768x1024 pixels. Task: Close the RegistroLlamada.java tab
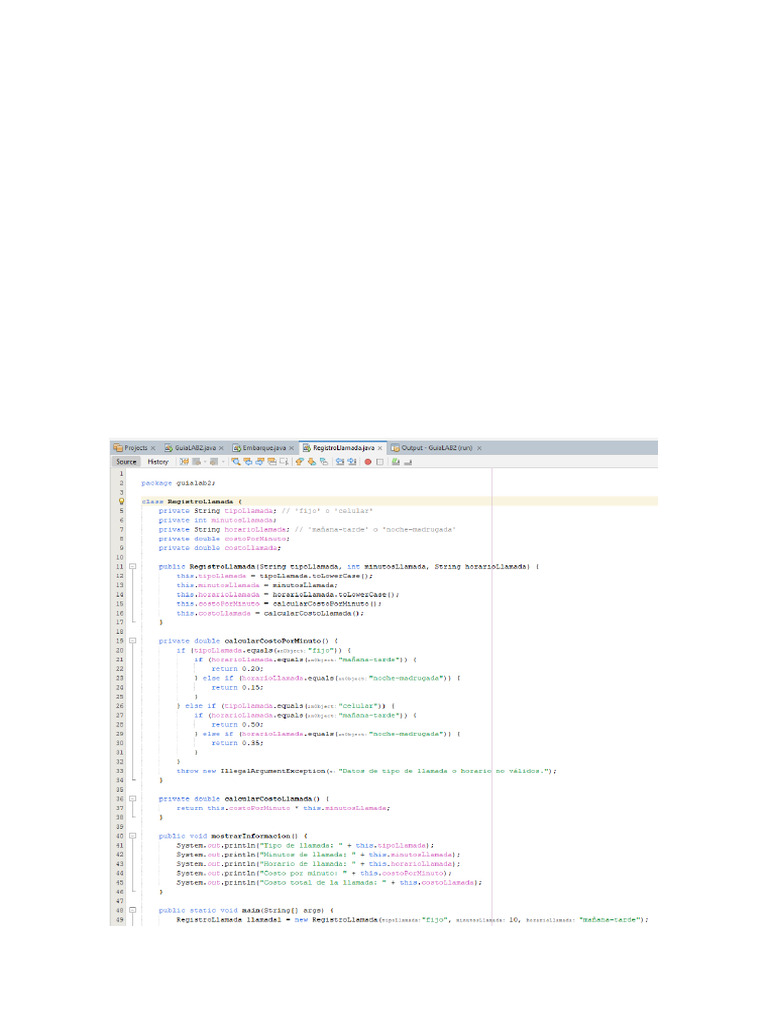tap(381, 448)
